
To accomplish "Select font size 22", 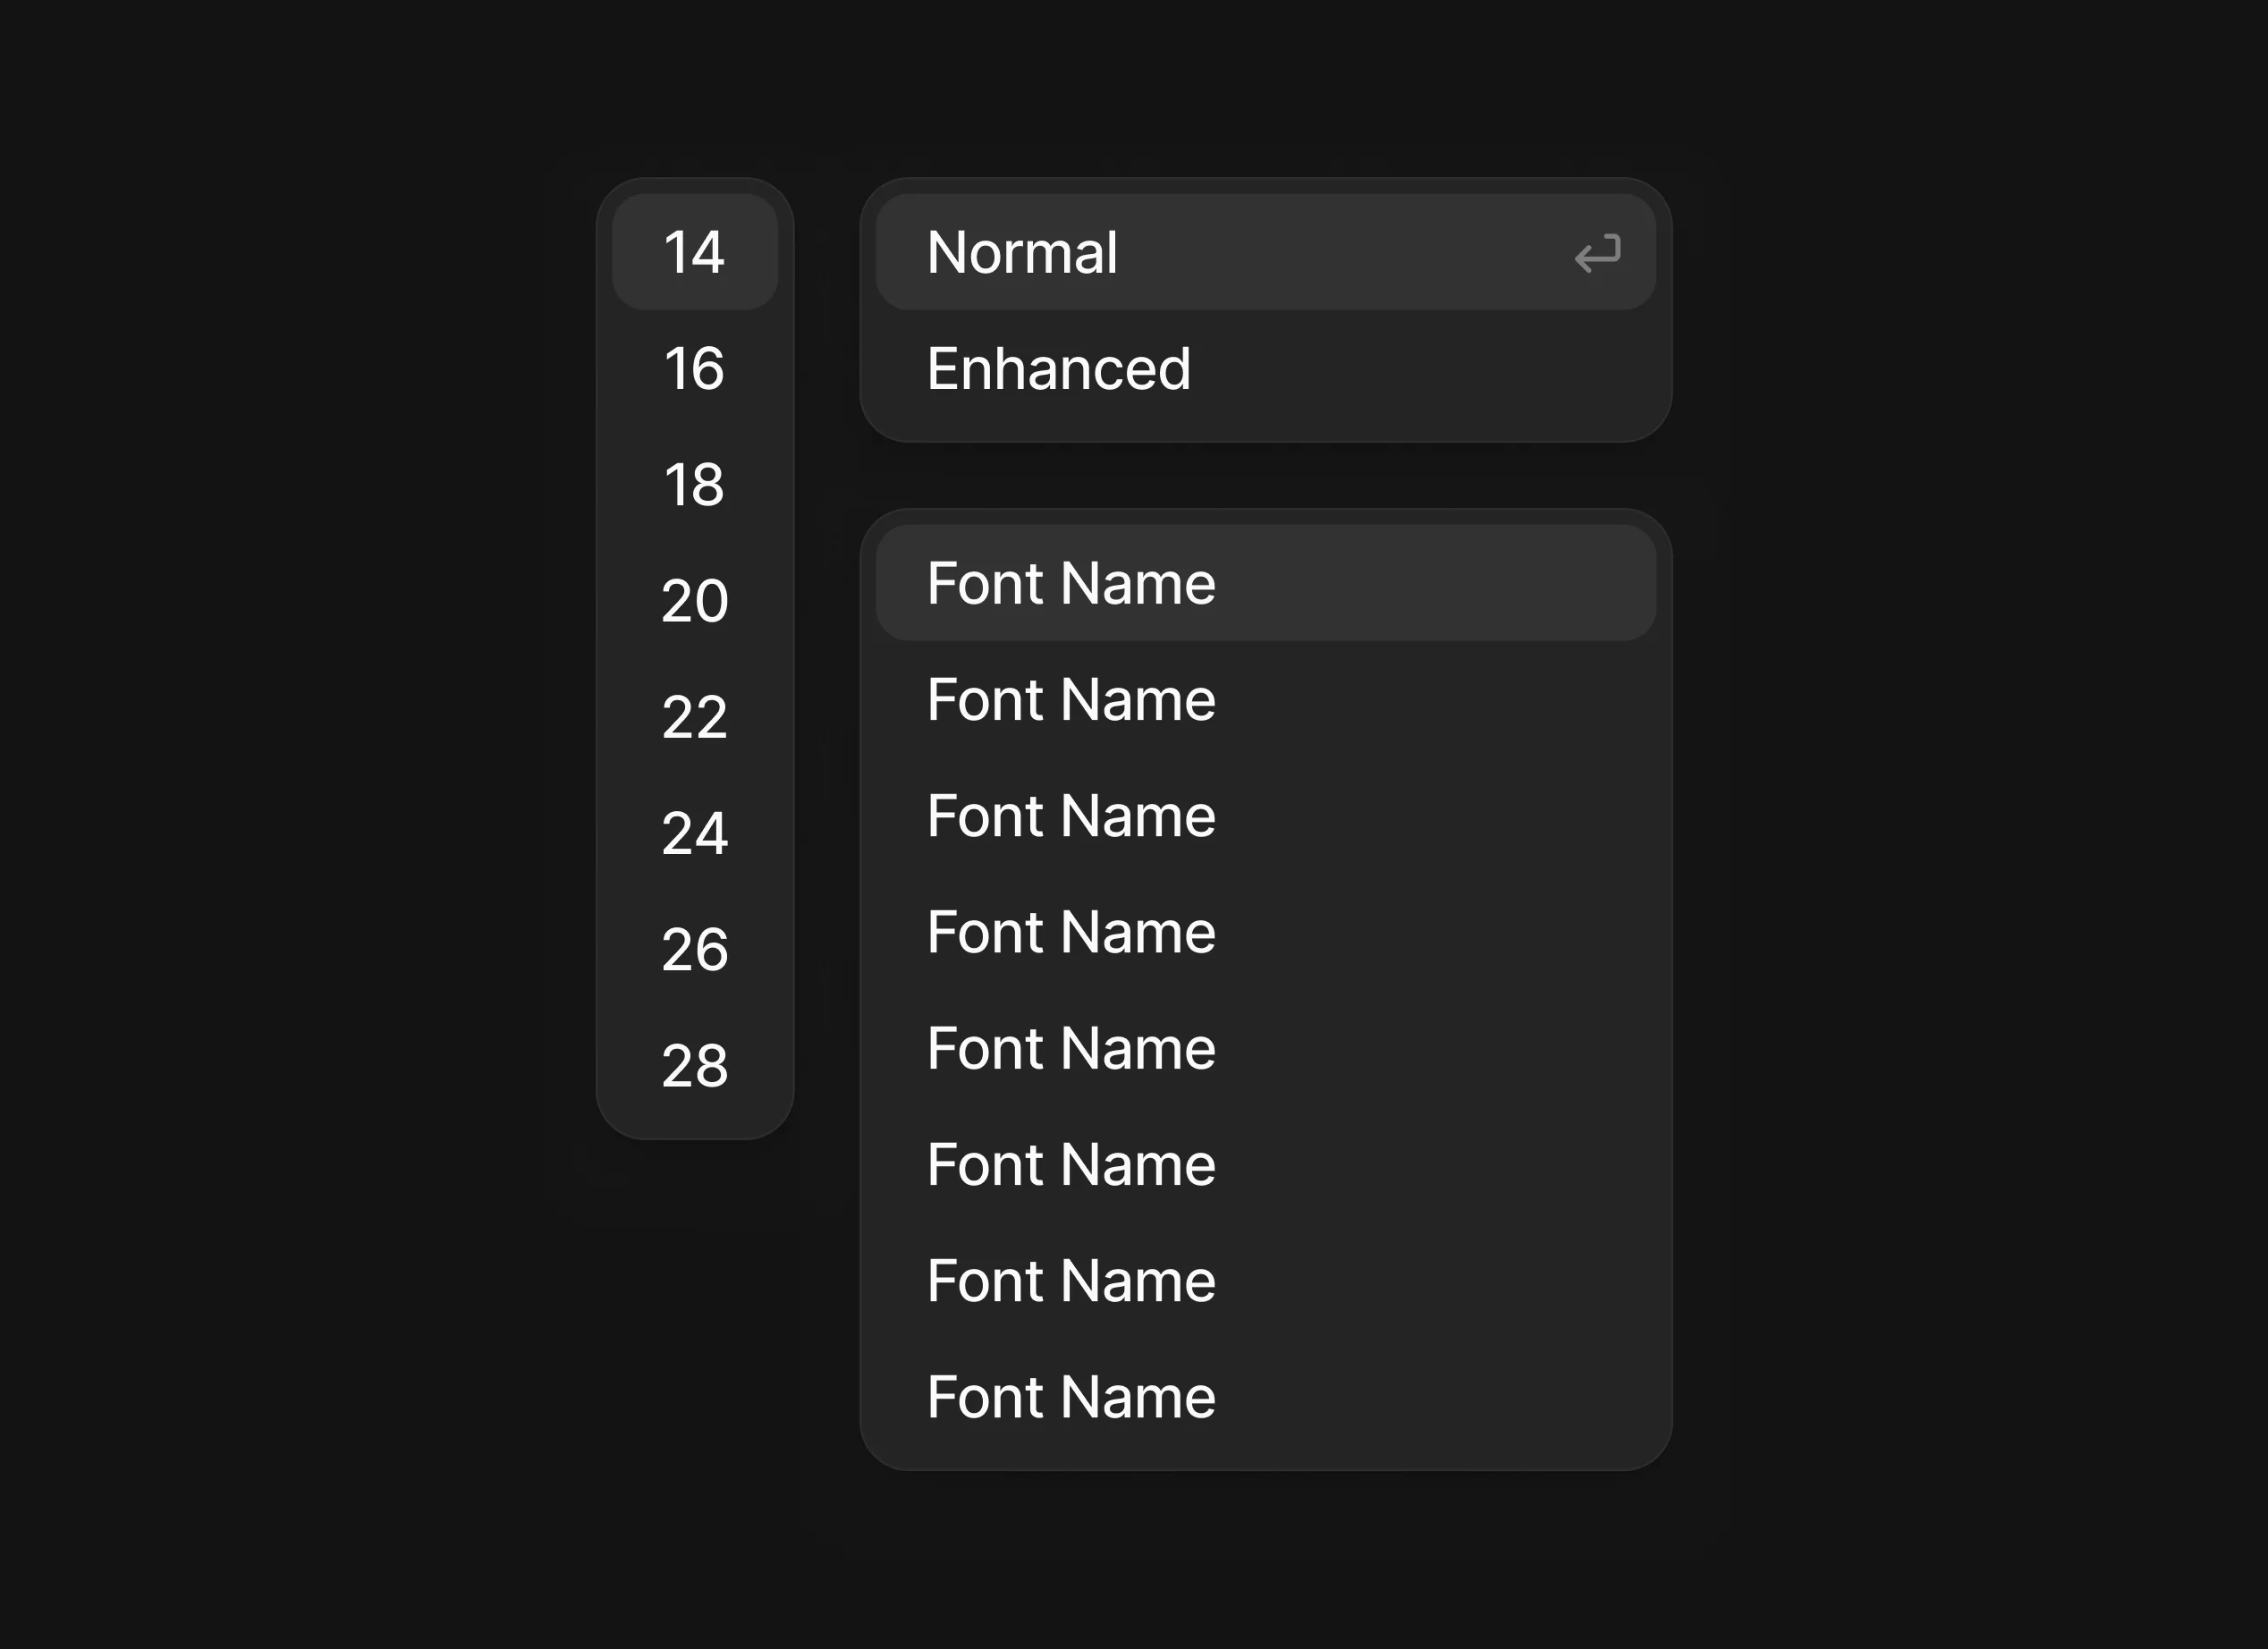I will (694, 716).
